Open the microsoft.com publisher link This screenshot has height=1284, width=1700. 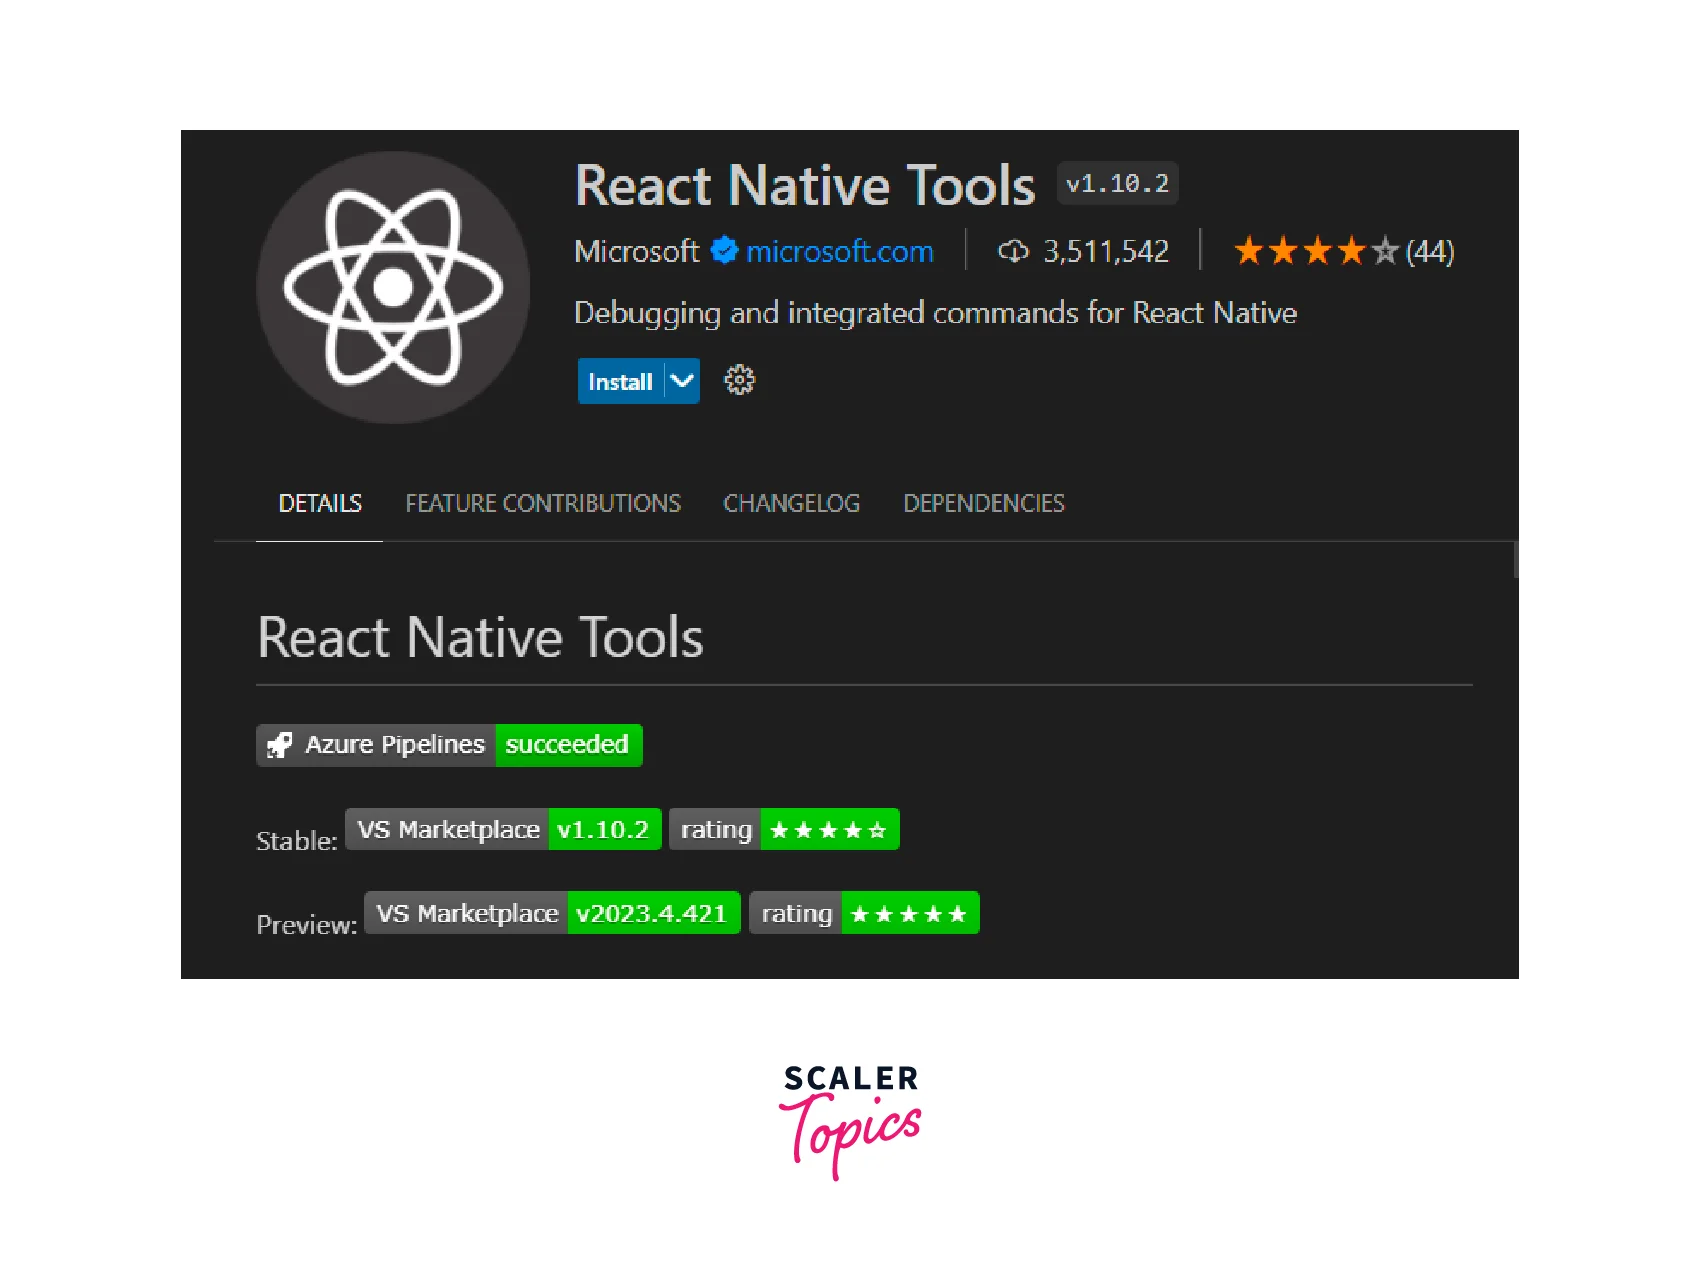840,251
